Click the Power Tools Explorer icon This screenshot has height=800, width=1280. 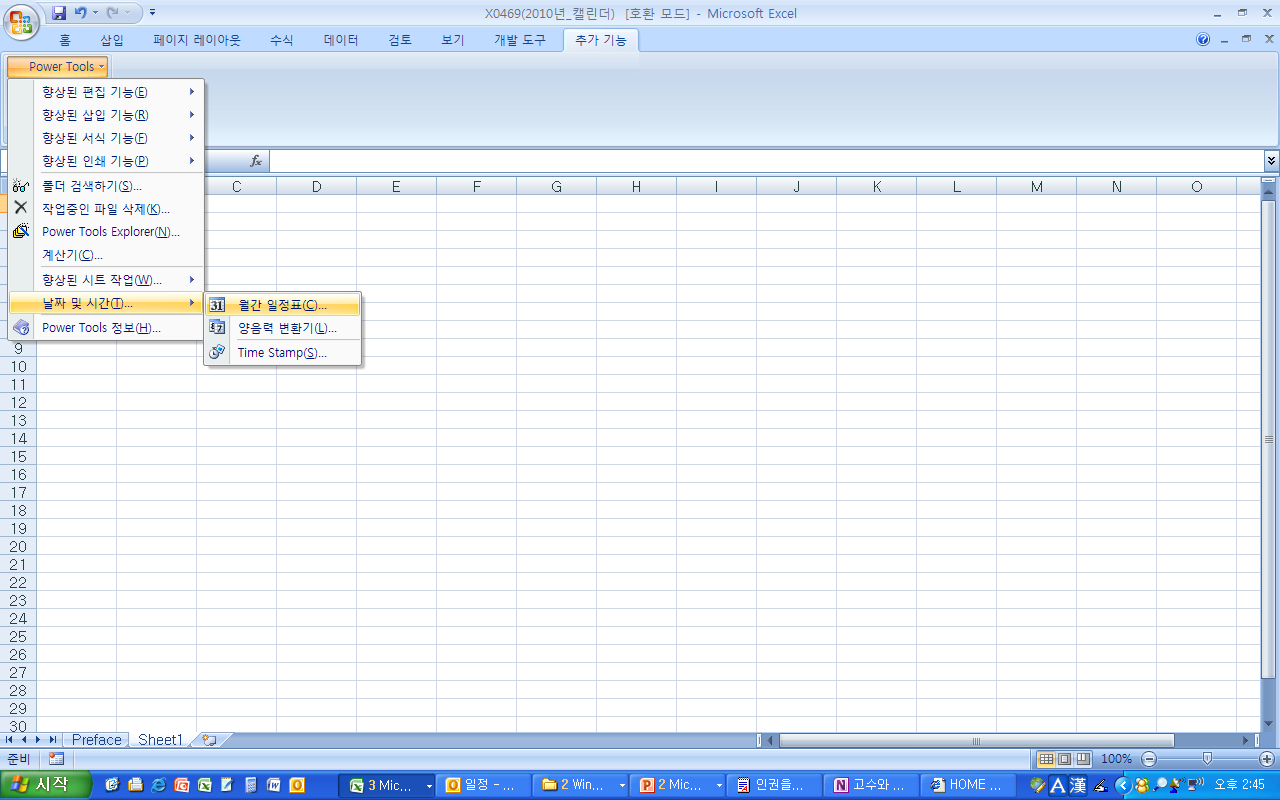click(x=20, y=231)
